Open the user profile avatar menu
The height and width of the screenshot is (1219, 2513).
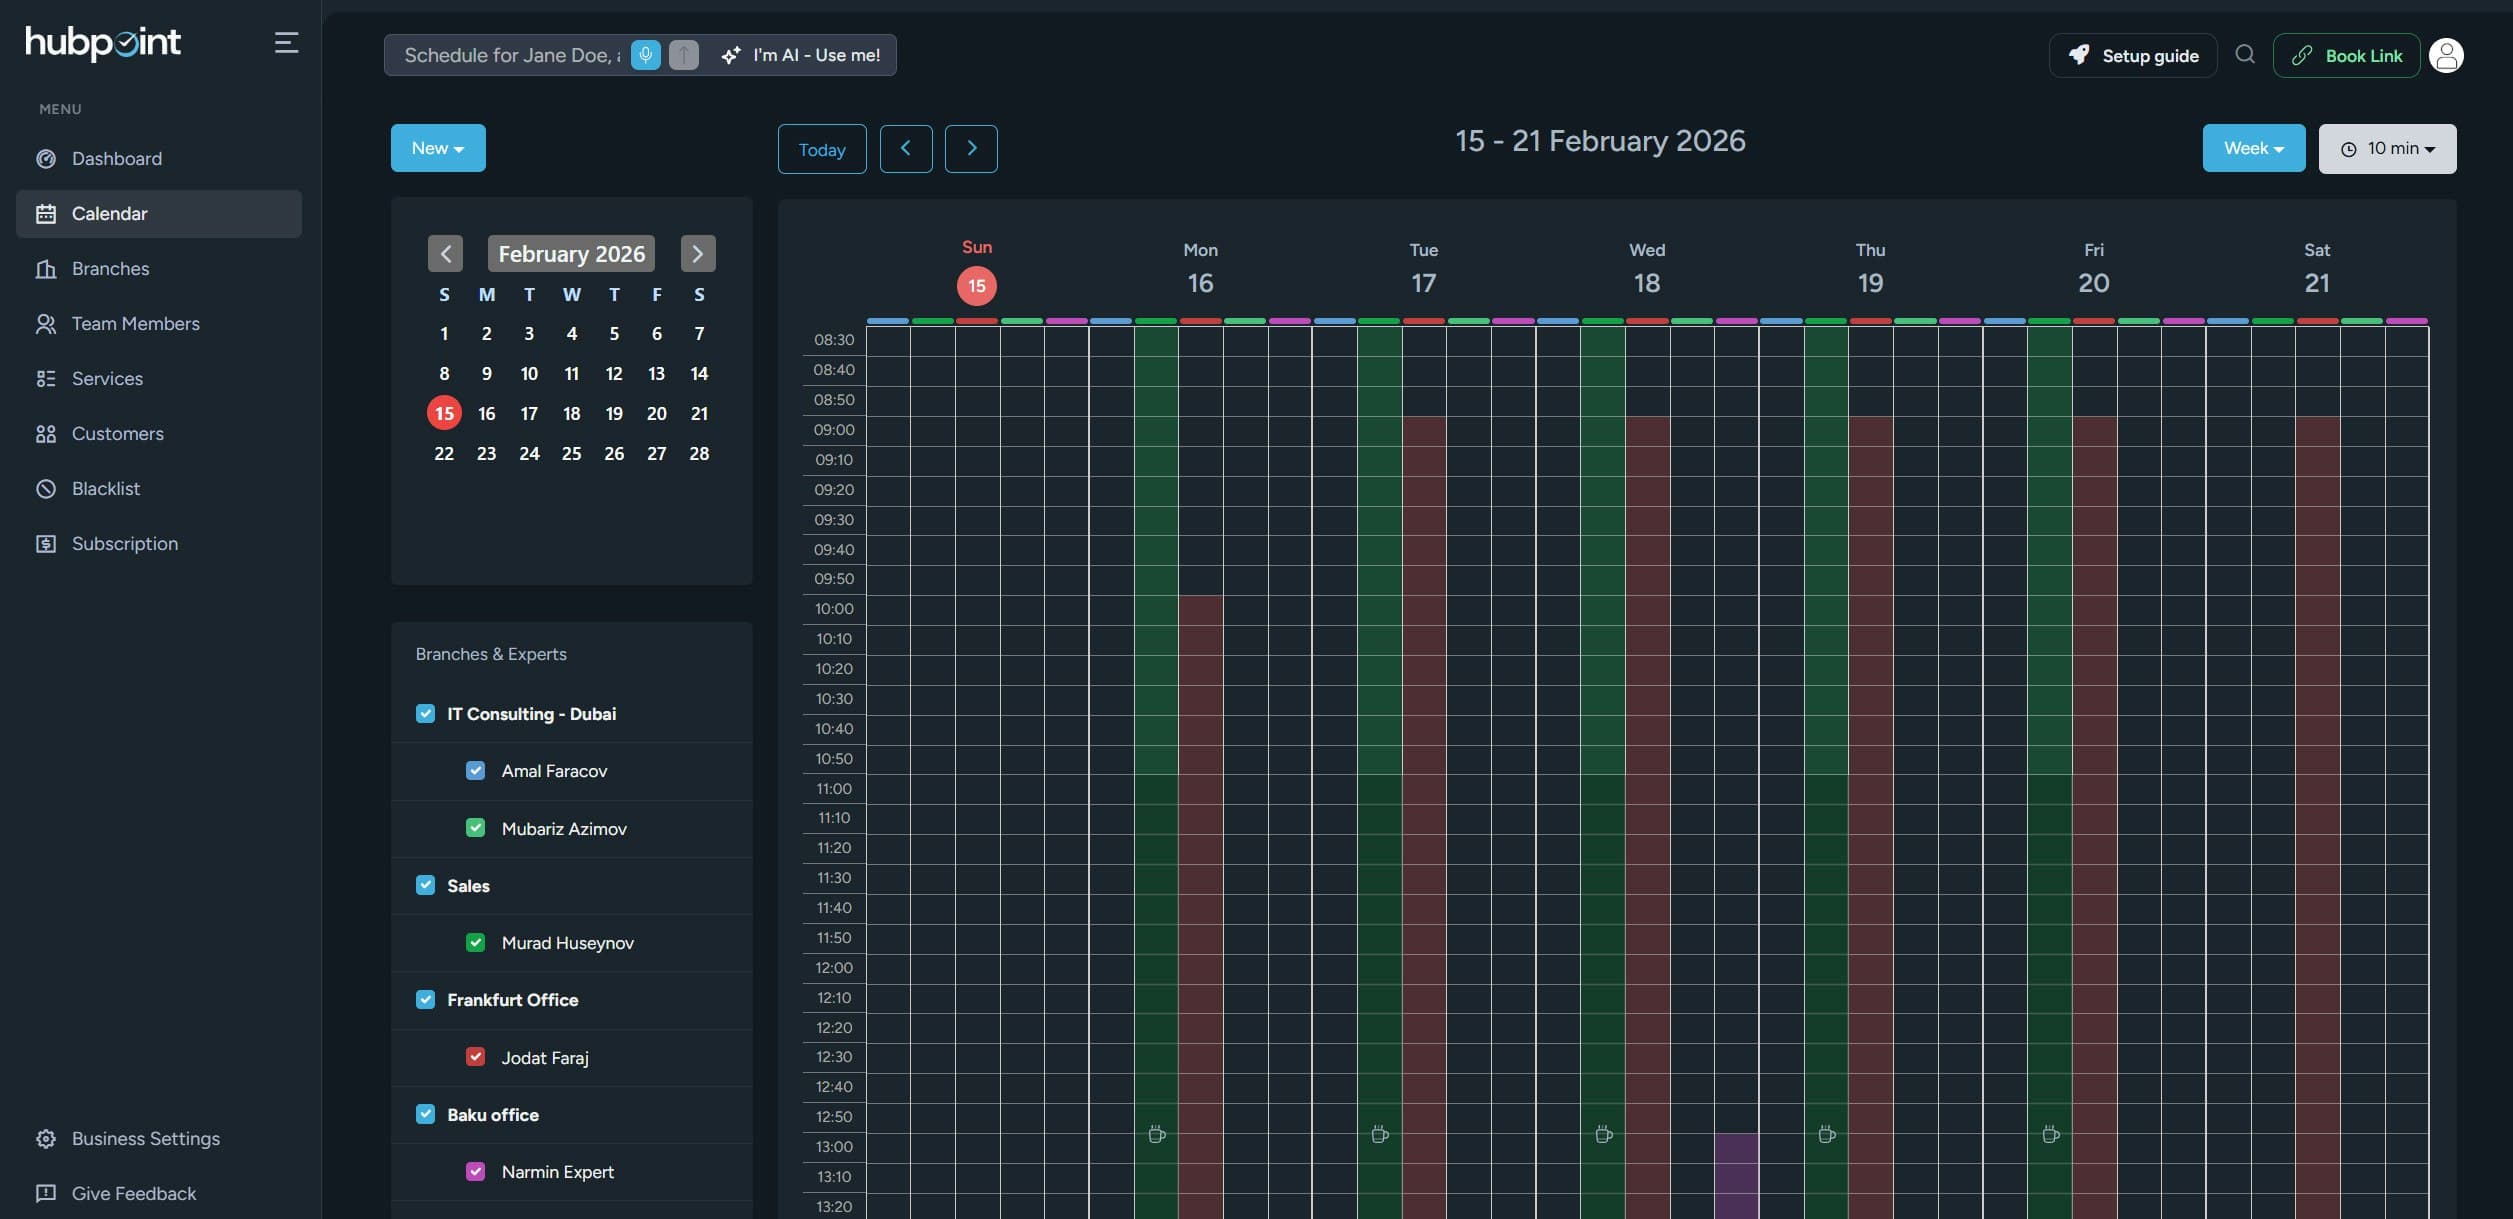point(2447,55)
